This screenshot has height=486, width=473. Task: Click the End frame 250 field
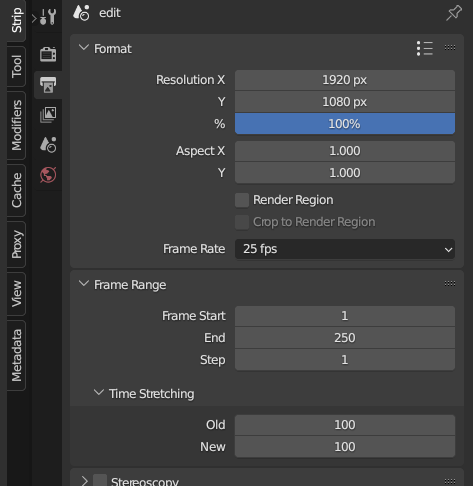[345, 338]
